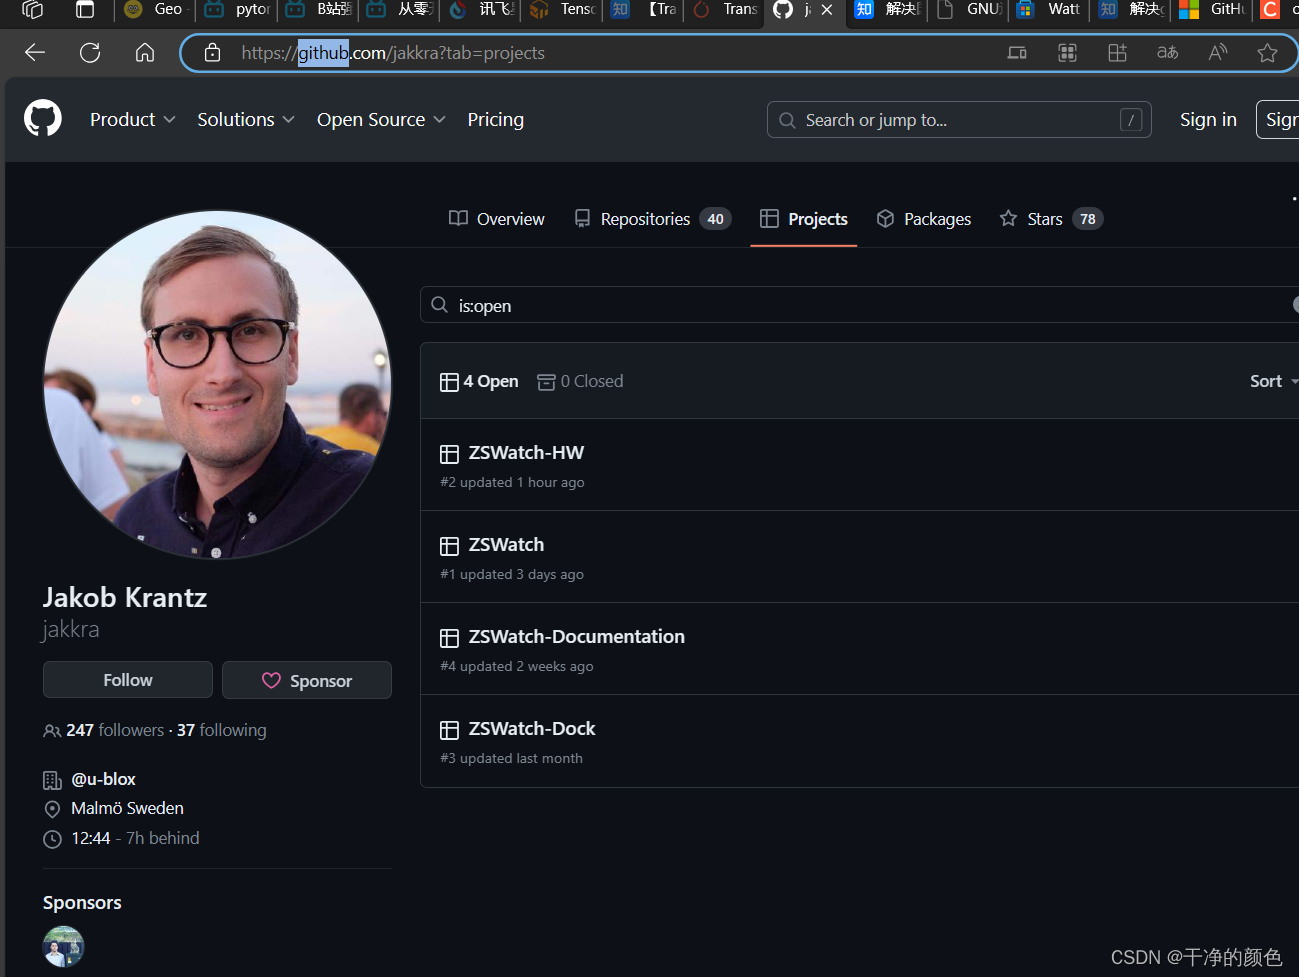
Task: Follow Jakob Krantz
Action: 127,679
